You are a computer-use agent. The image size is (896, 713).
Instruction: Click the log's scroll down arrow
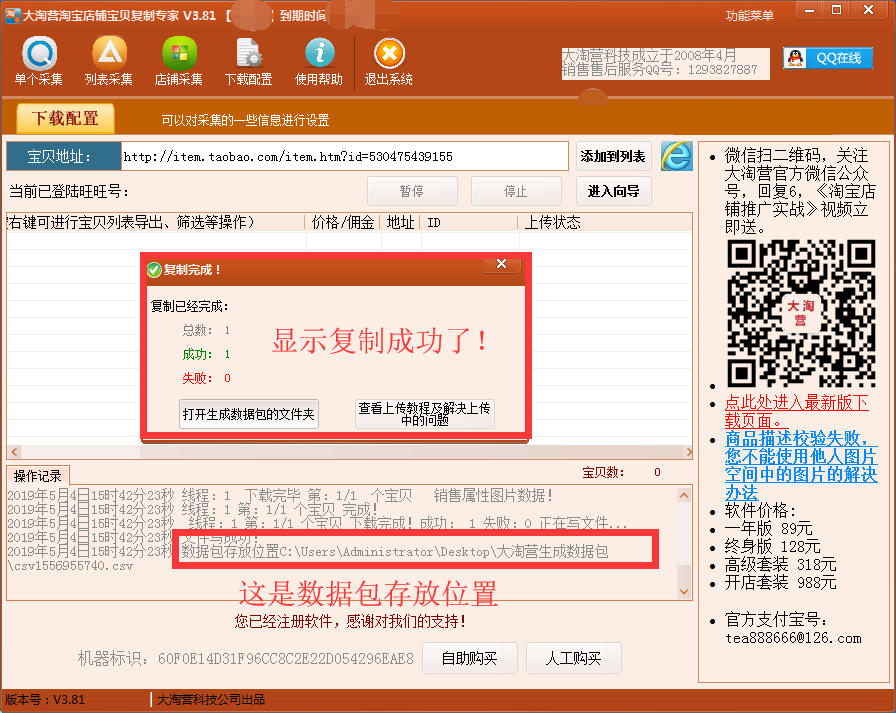tap(683, 591)
